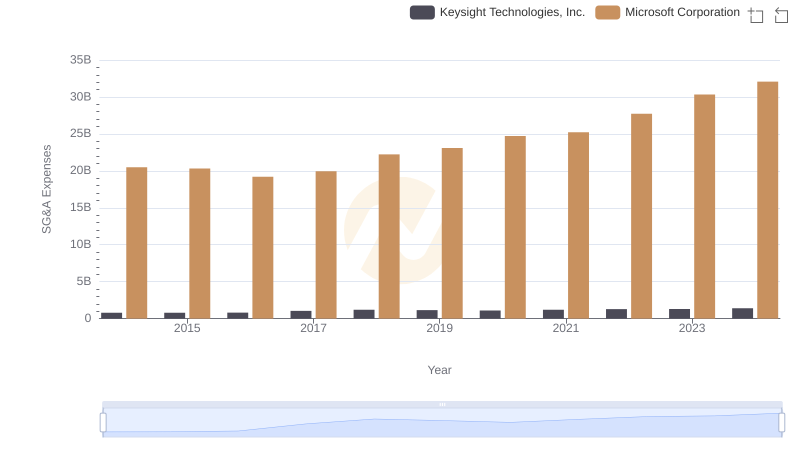Click the 15B y-axis label
800x461 pixels.
(81, 208)
